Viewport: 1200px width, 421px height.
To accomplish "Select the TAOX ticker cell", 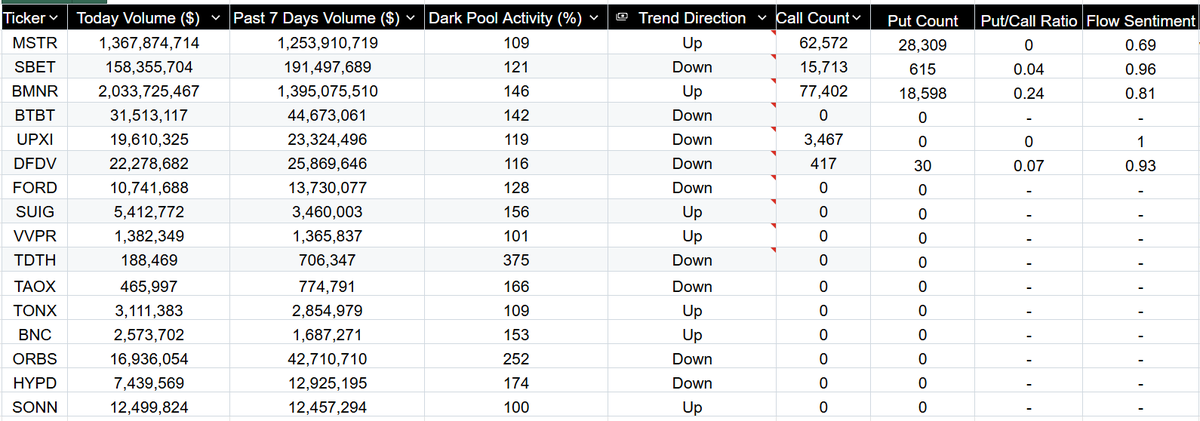I will click(x=35, y=285).
